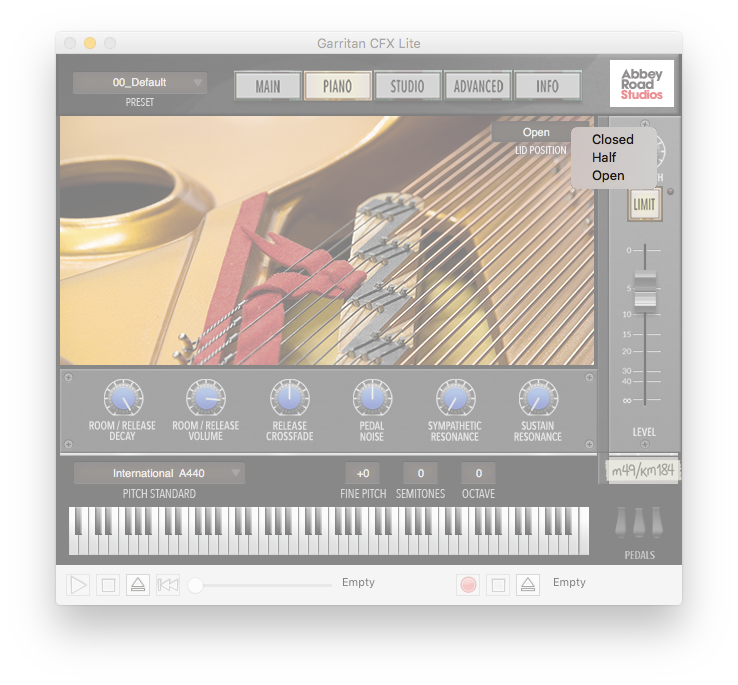Viewport: 738px width, 685px height.
Task: Toggle the LIMIT button
Action: pos(644,204)
